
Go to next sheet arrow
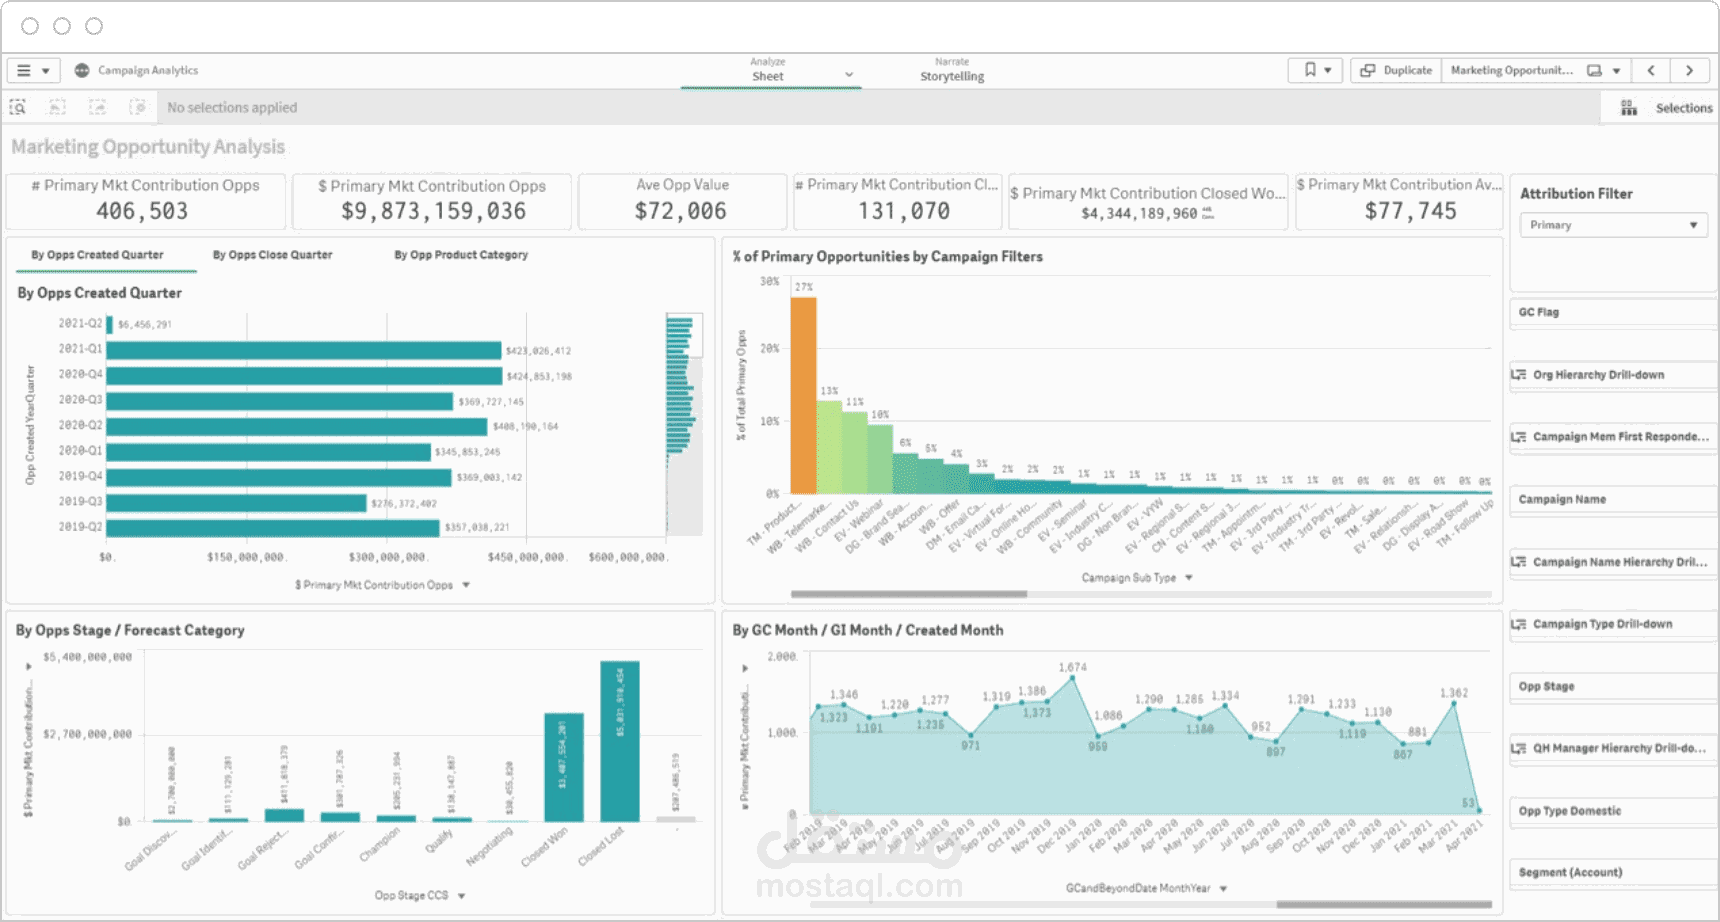click(x=1689, y=70)
